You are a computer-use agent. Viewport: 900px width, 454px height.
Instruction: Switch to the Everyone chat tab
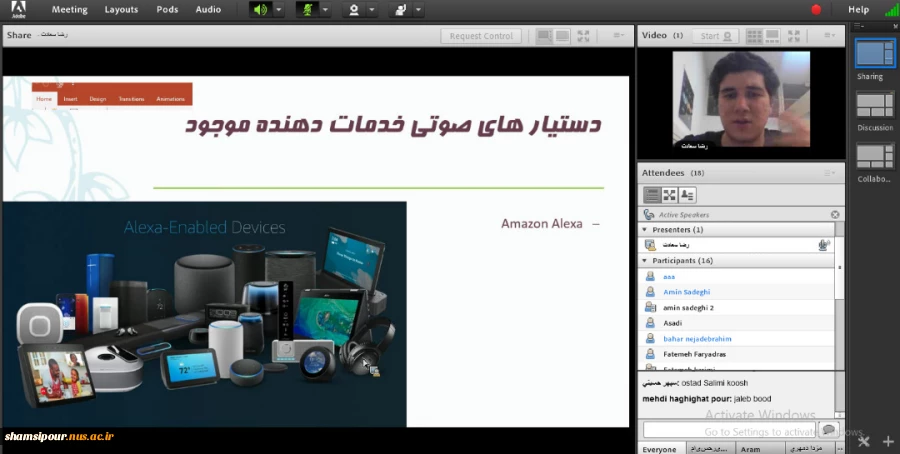click(x=659, y=449)
